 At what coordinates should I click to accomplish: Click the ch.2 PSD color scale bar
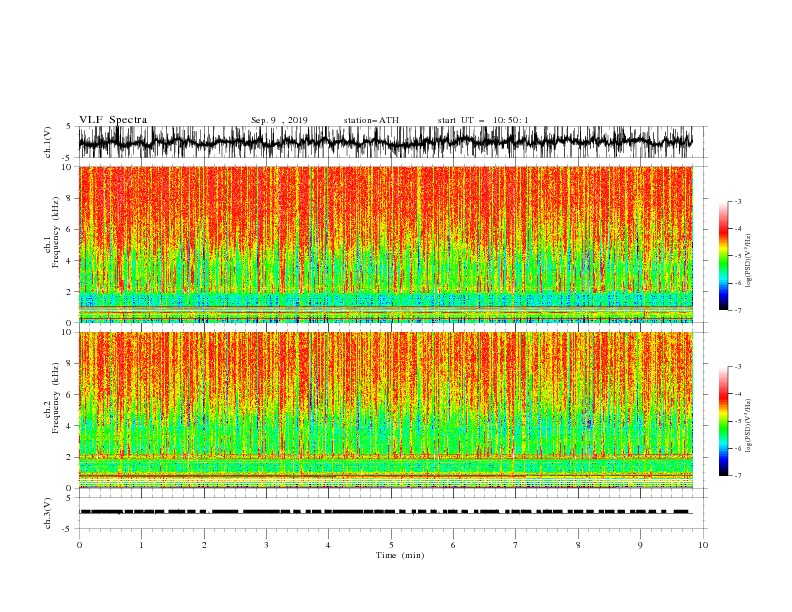[723, 421]
